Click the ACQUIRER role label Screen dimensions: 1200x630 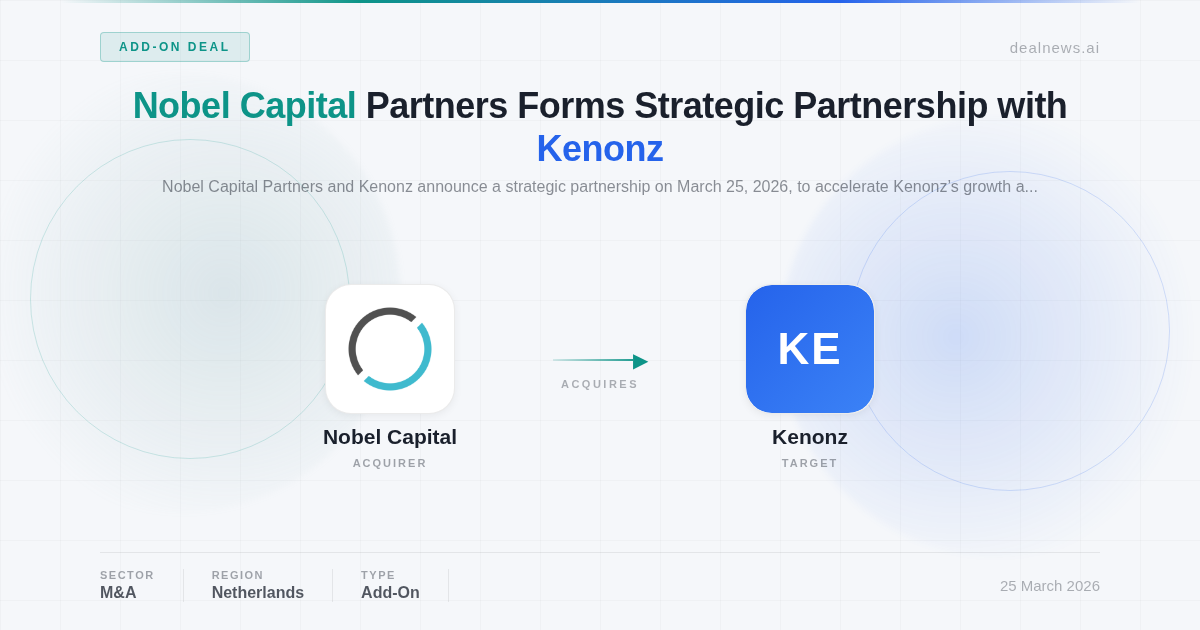390,463
